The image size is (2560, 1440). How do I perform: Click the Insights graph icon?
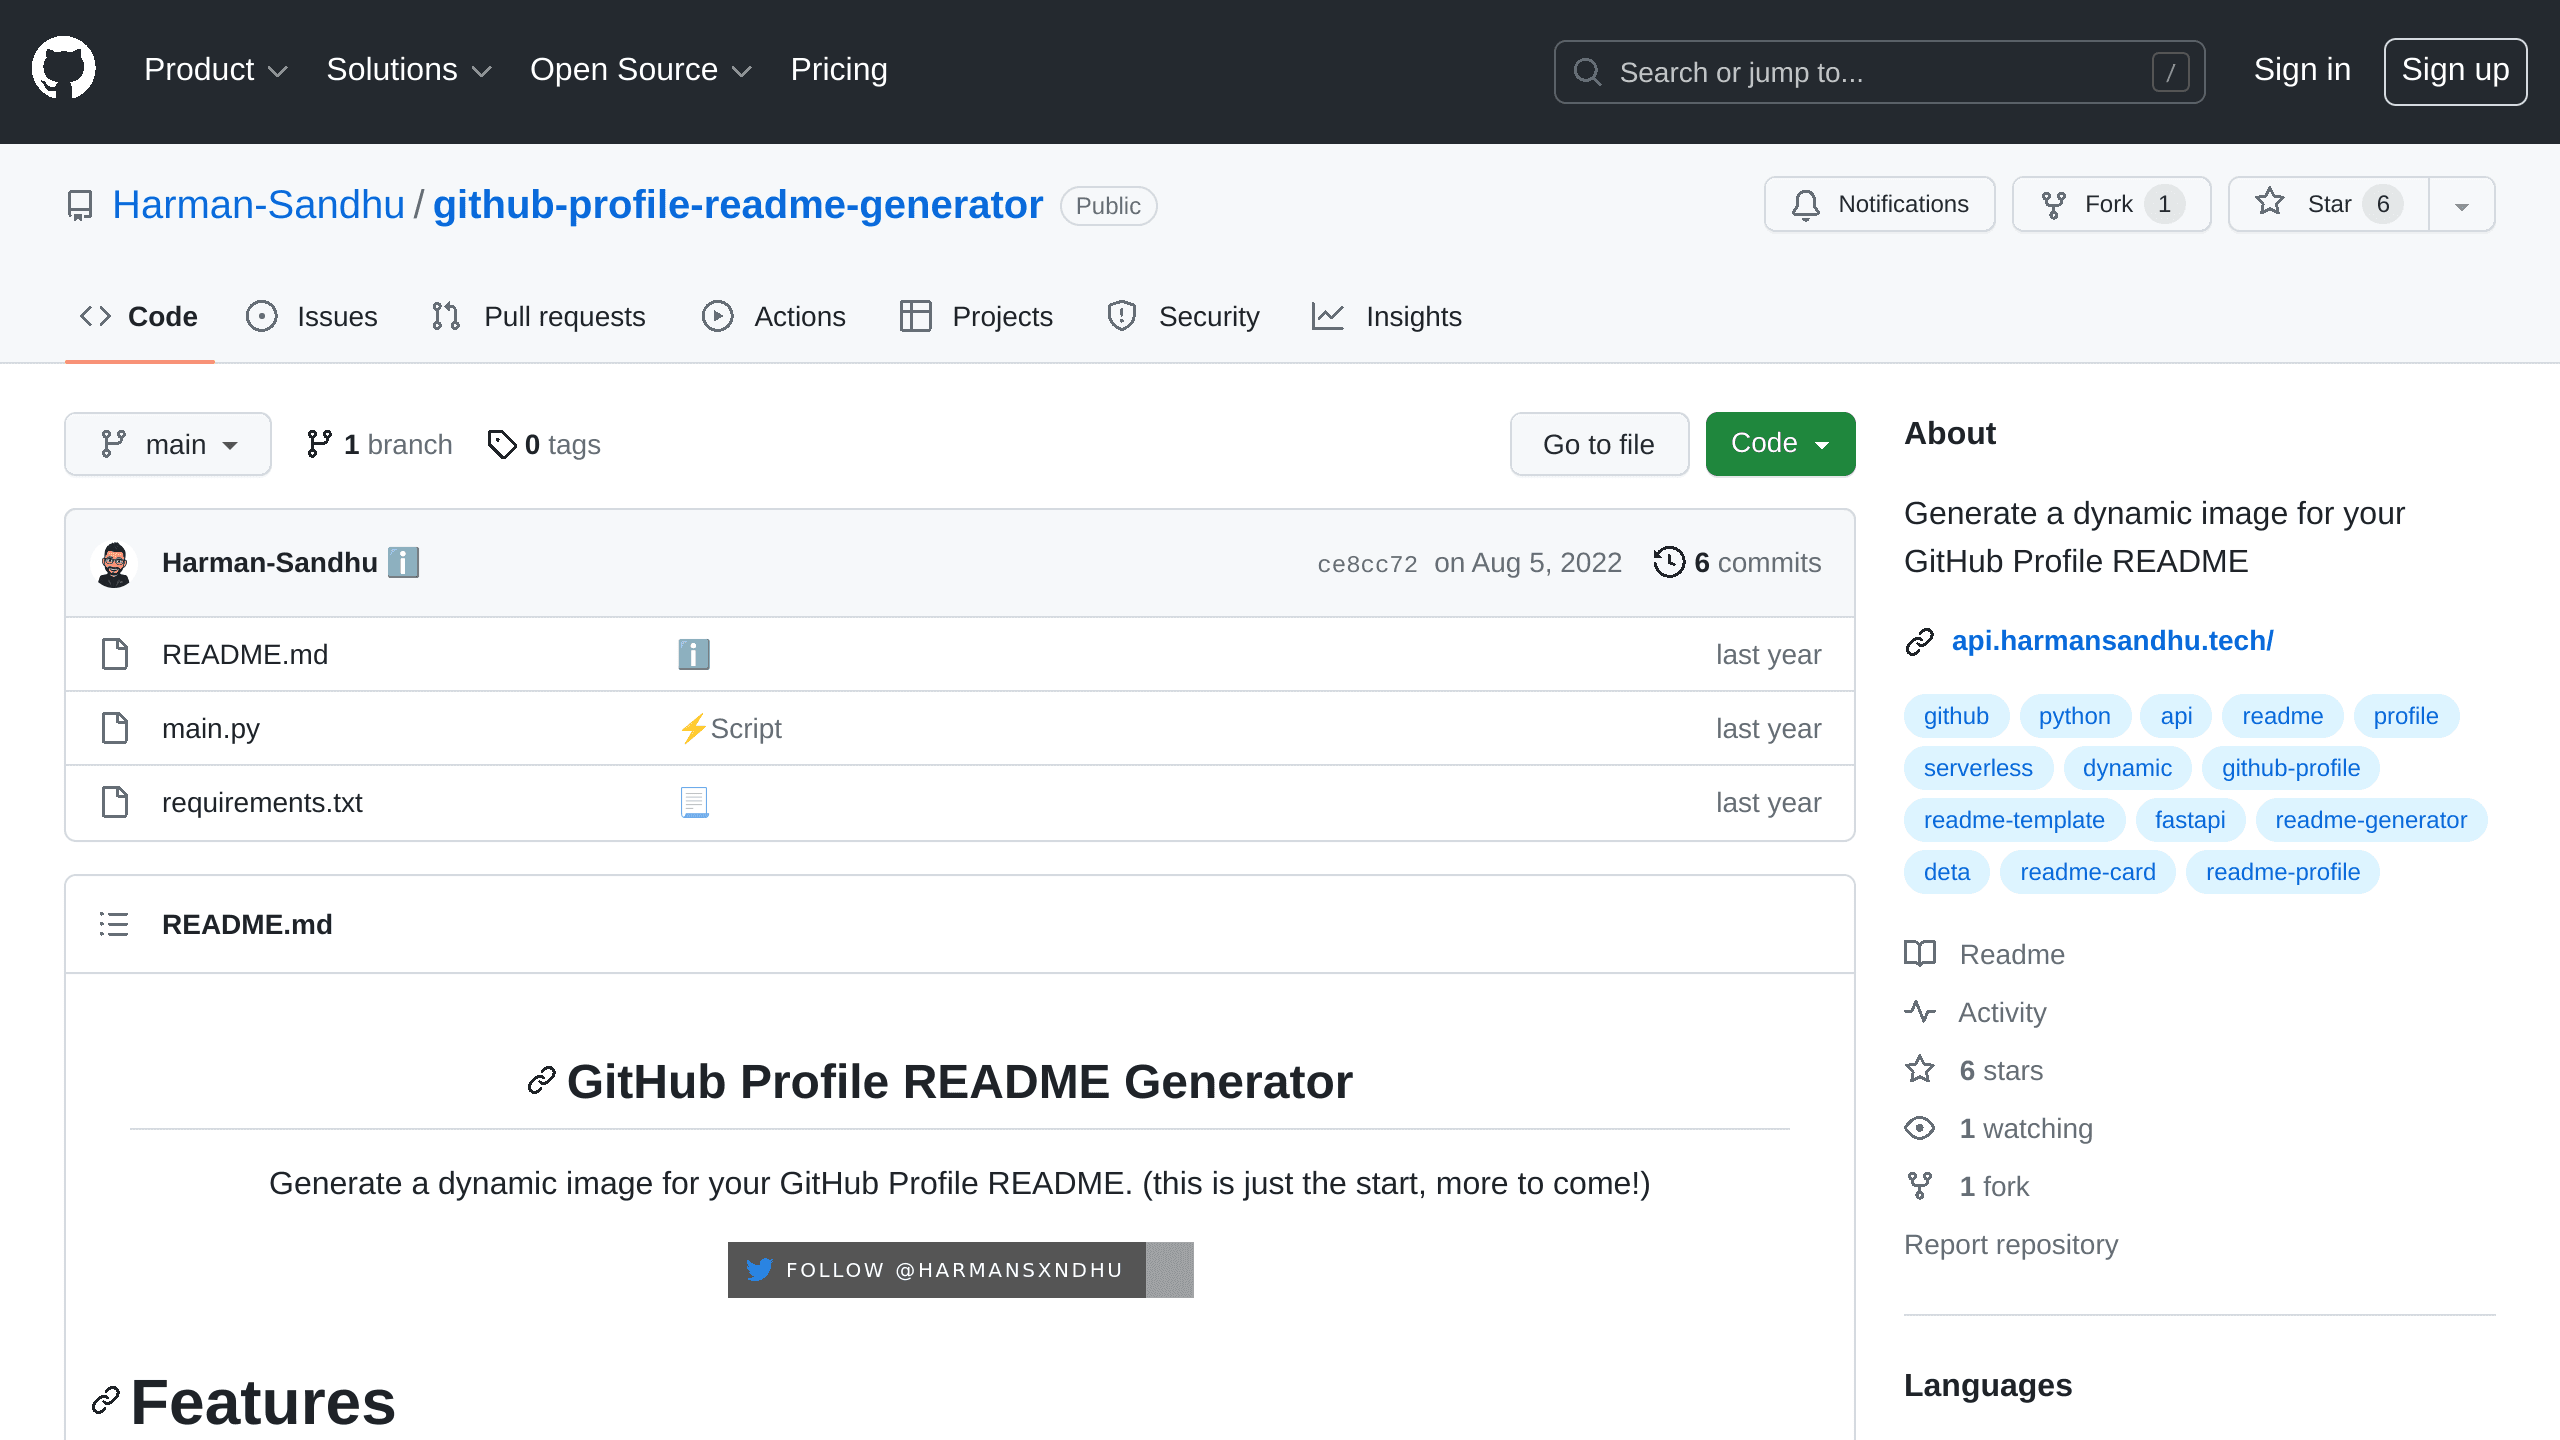click(x=1329, y=316)
